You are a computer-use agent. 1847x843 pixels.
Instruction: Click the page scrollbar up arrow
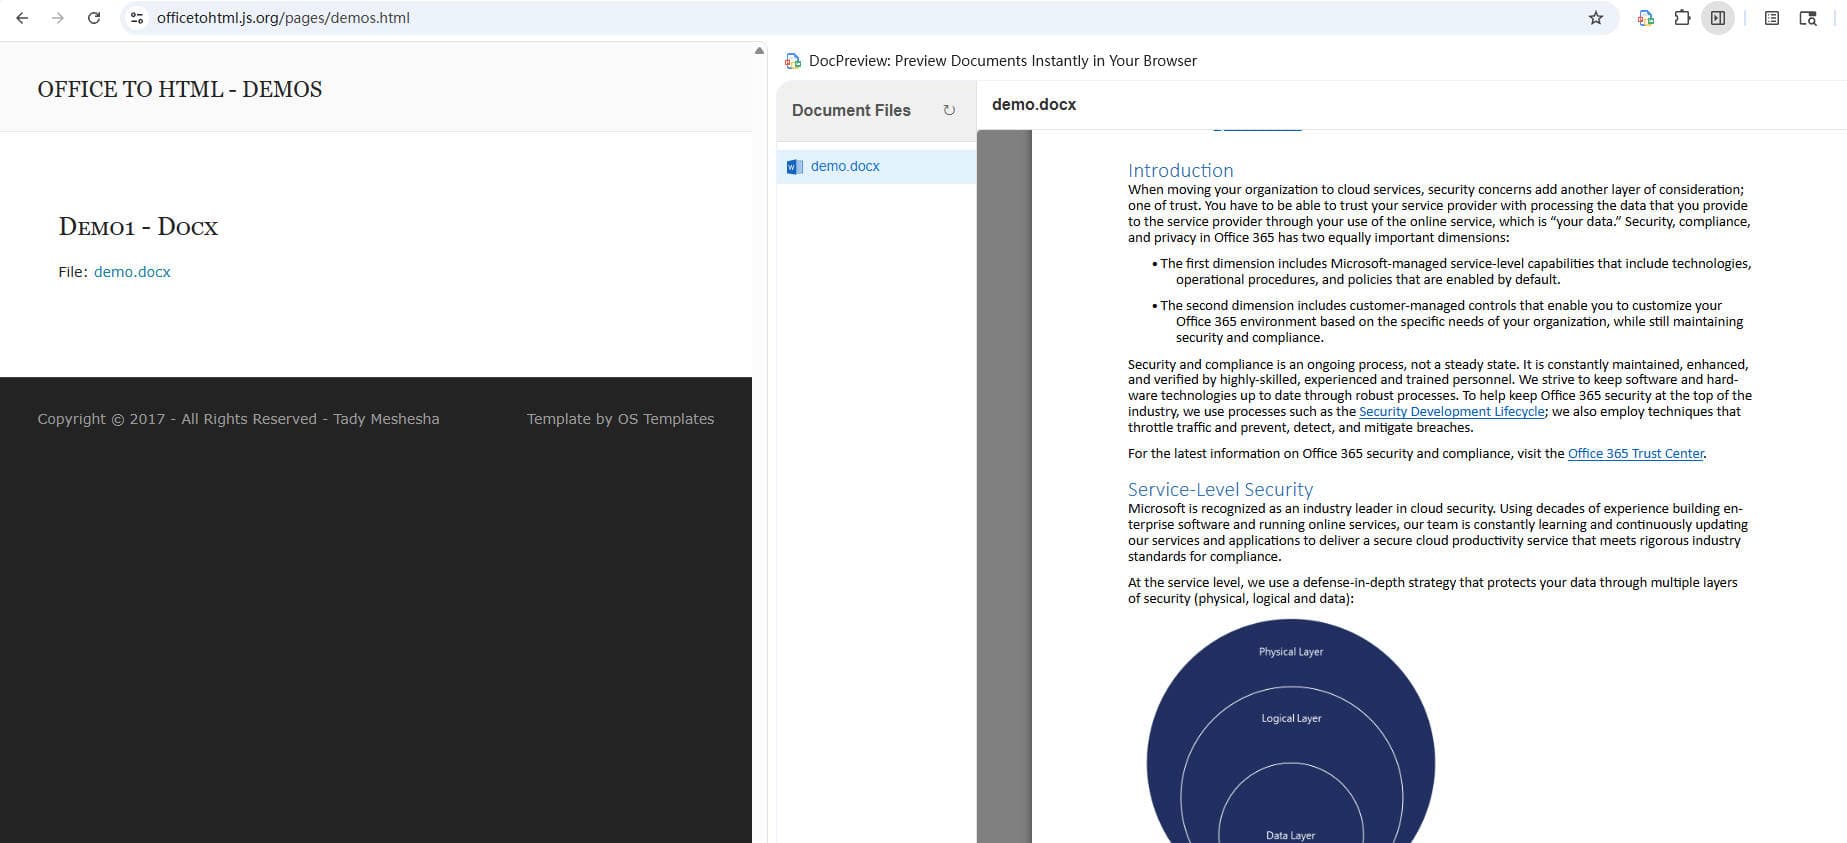click(759, 50)
